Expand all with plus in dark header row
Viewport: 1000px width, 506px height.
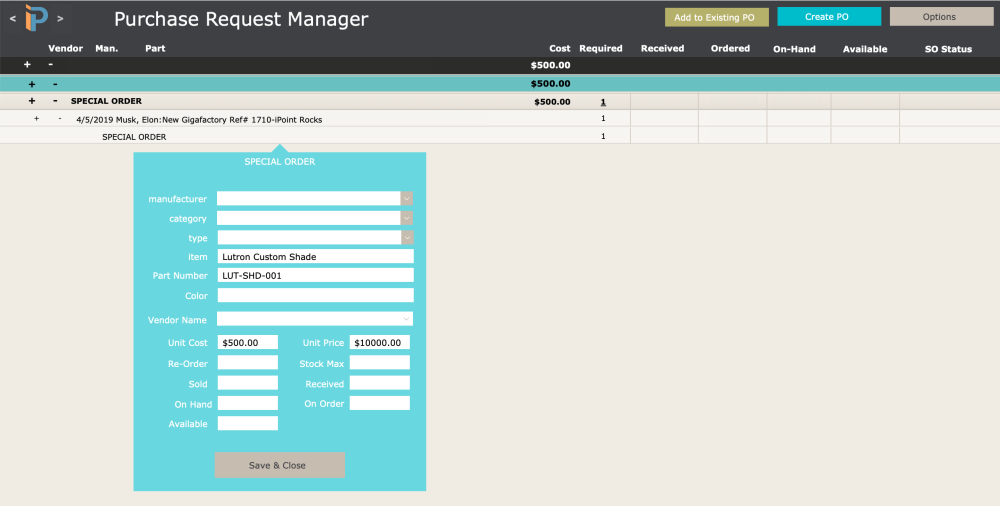tap(27, 64)
